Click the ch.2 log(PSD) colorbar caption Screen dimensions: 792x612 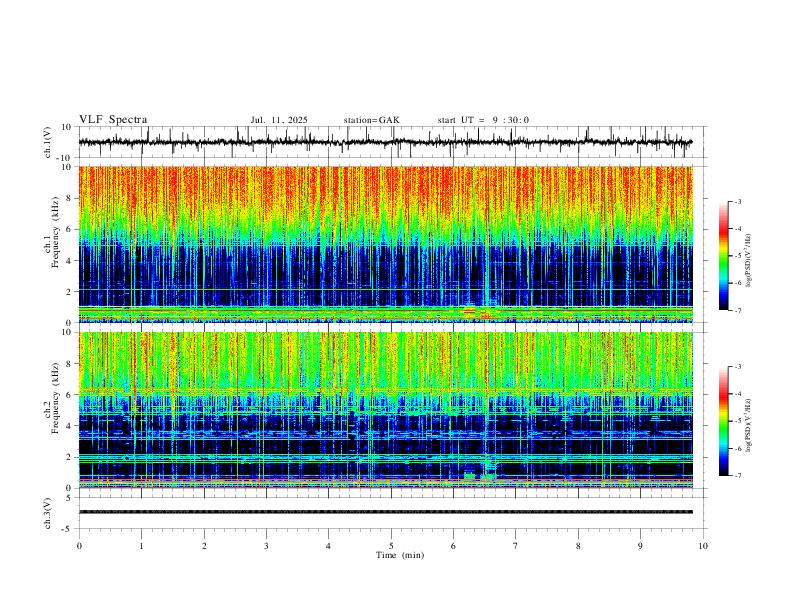pos(748,426)
